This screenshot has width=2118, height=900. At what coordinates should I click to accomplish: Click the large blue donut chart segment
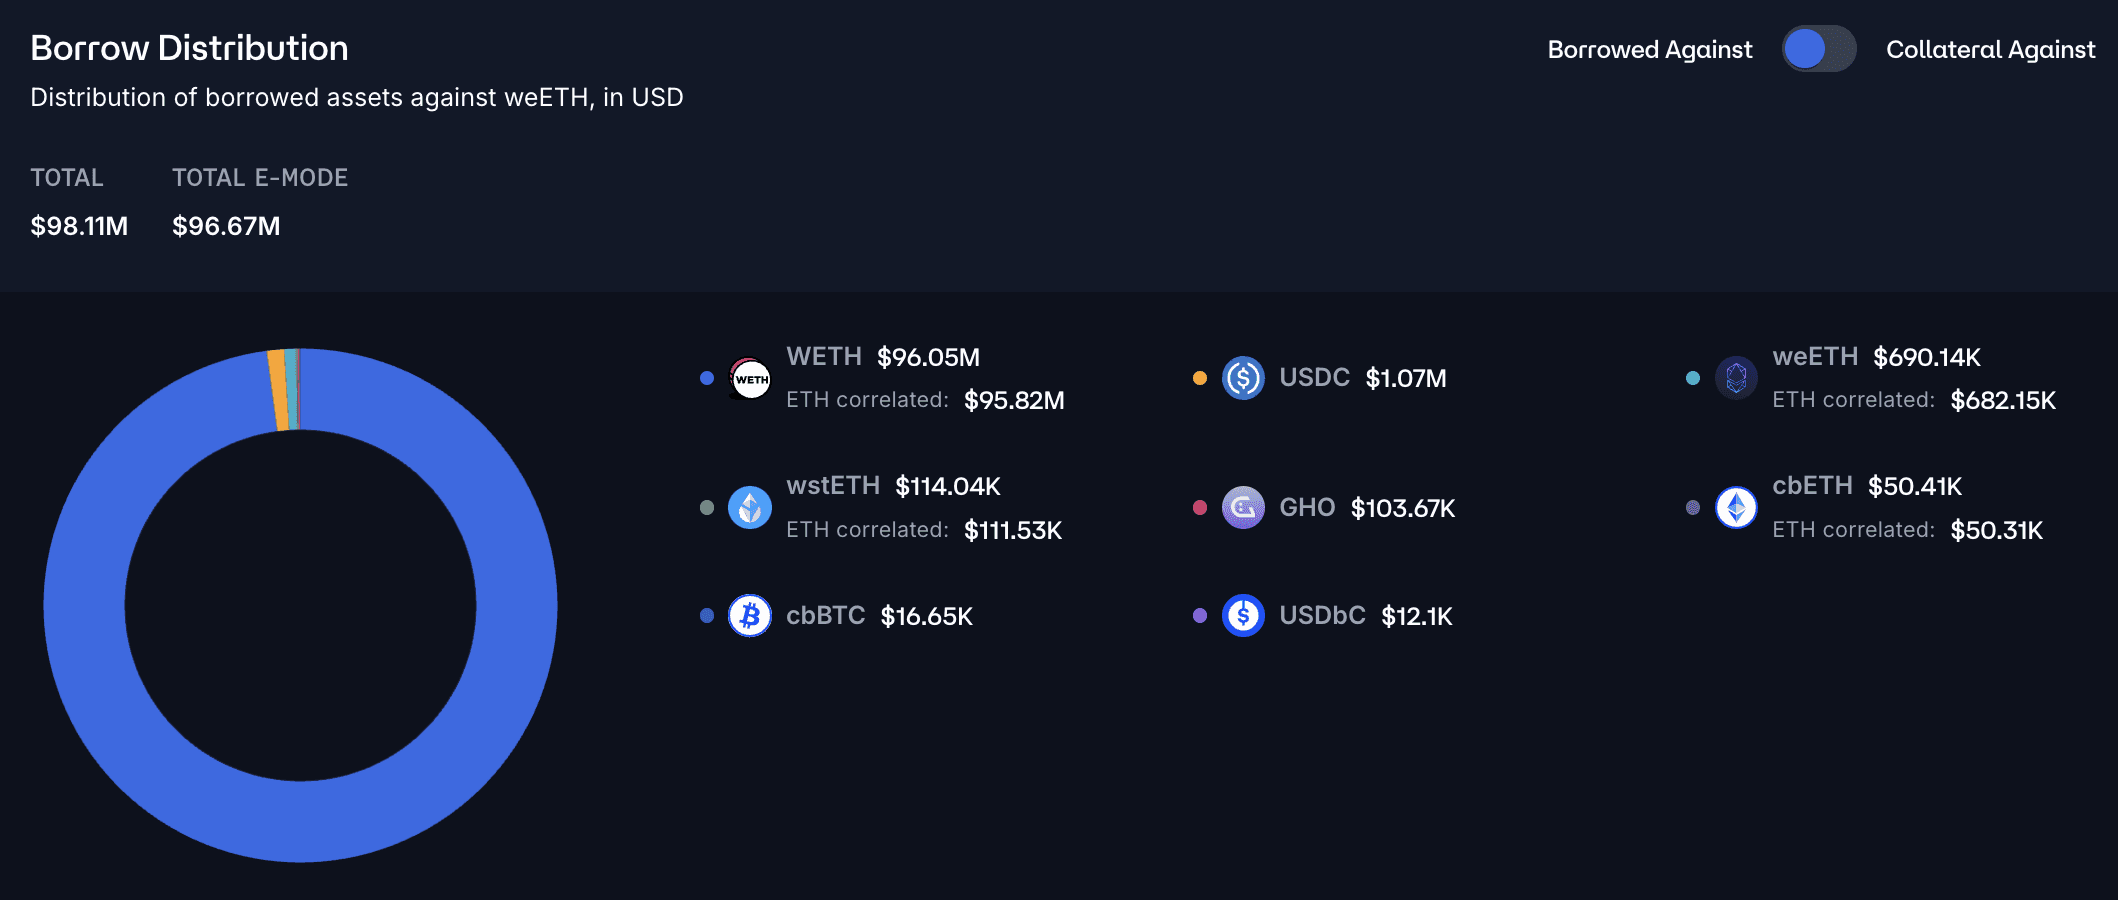(x=300, y=822)
